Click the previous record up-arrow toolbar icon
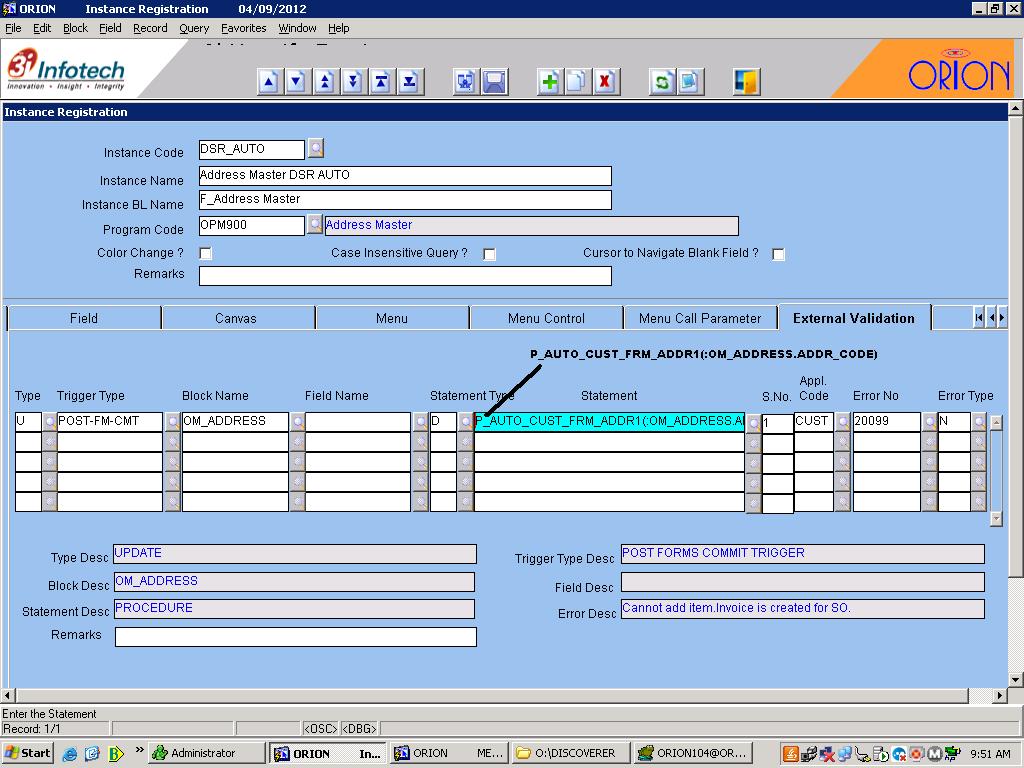This screenshot has height=768, width=1024. point(270,82)
